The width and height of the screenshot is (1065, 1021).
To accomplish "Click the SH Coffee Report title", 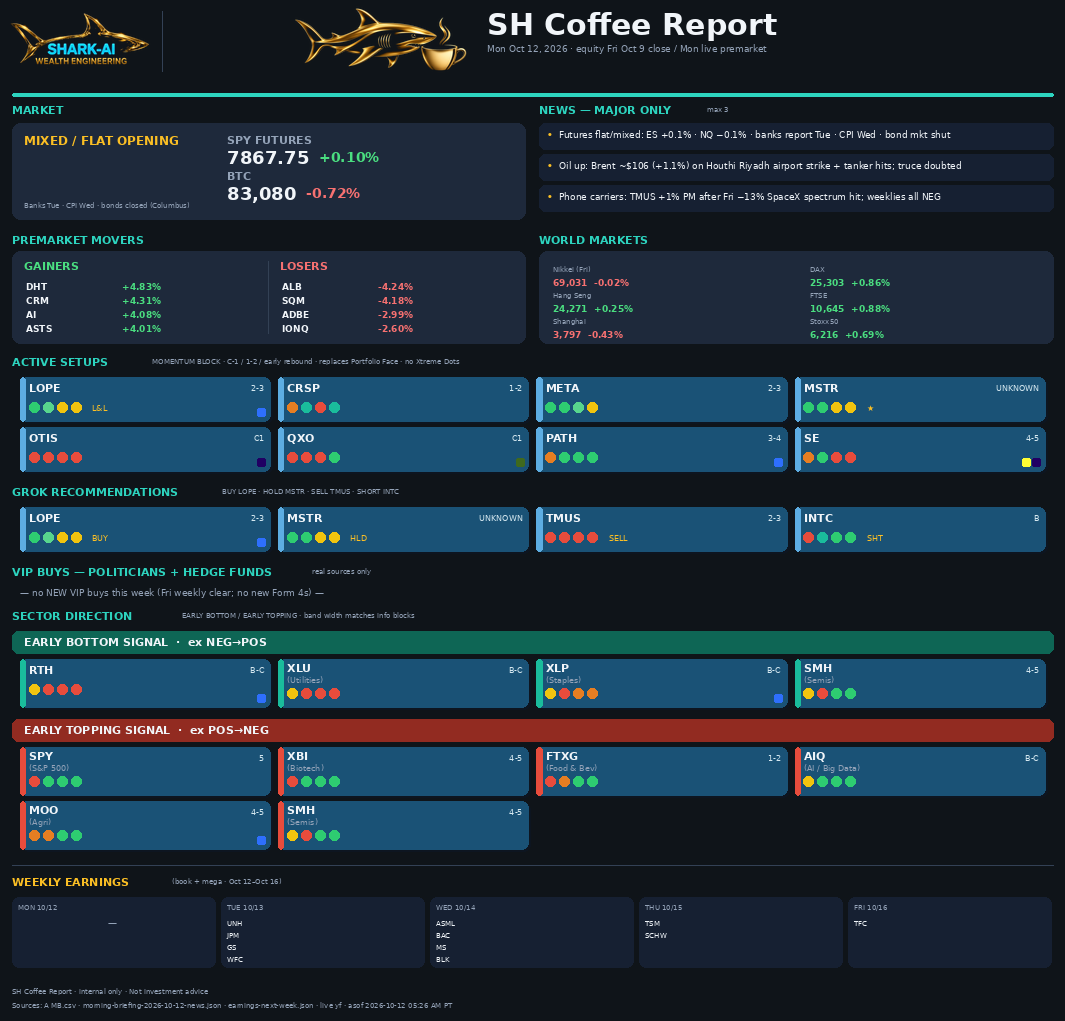I will tap(632, 24).
